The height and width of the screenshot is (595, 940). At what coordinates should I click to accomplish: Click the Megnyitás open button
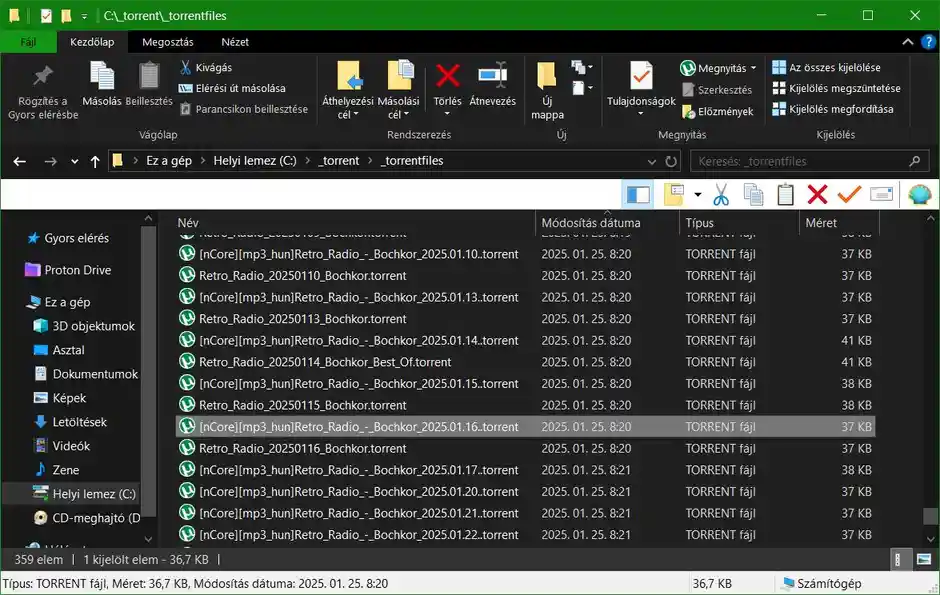tap(713, 68)
